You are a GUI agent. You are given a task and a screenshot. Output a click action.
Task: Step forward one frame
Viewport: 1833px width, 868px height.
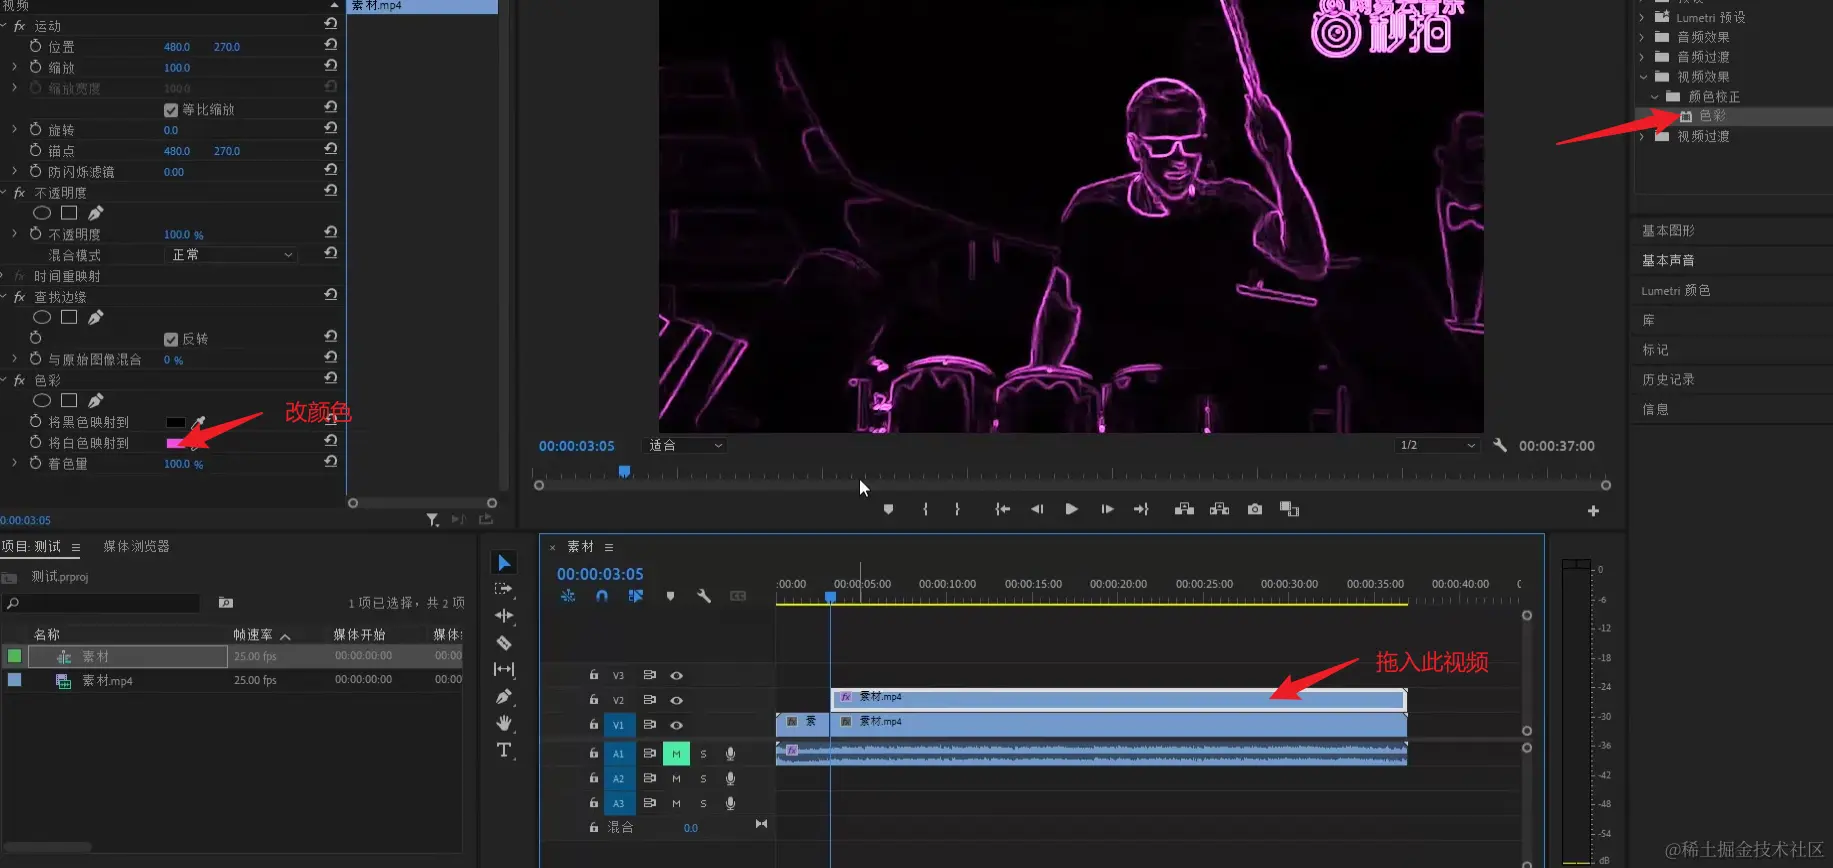pos(1107,509)
